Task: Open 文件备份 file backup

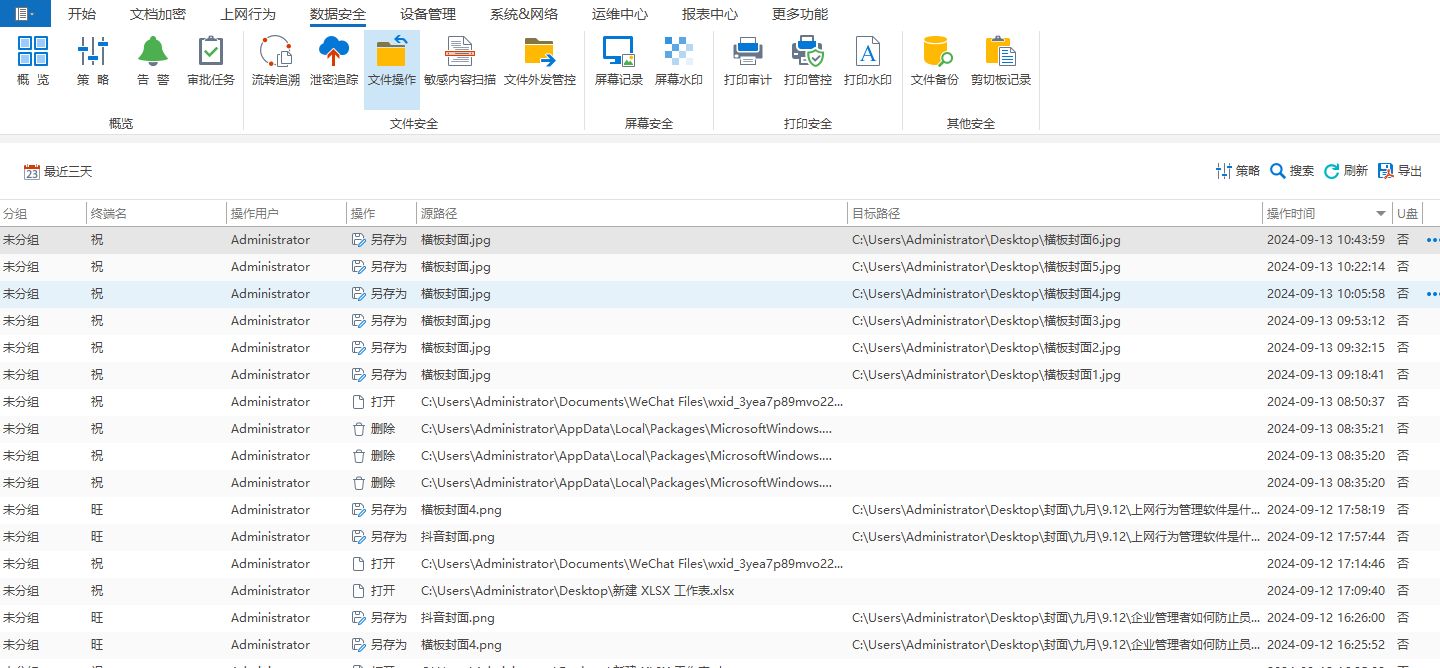Action: (935, 61)
